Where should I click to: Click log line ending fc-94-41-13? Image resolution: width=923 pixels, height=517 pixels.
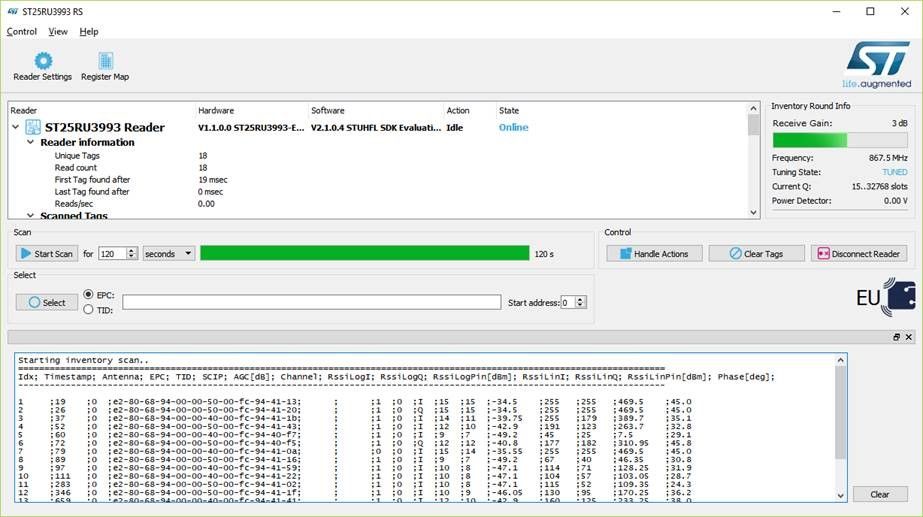355,402
